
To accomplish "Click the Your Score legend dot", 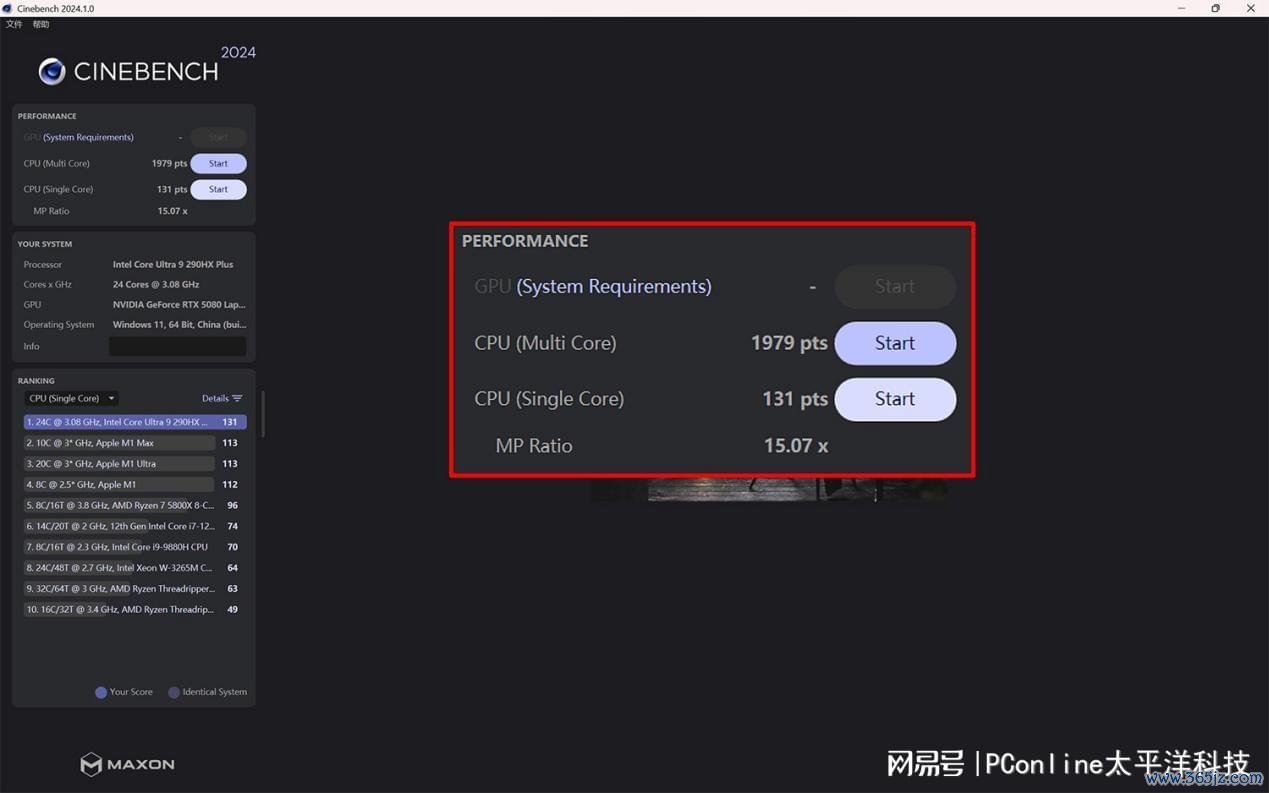I will (x=101, y=692).
